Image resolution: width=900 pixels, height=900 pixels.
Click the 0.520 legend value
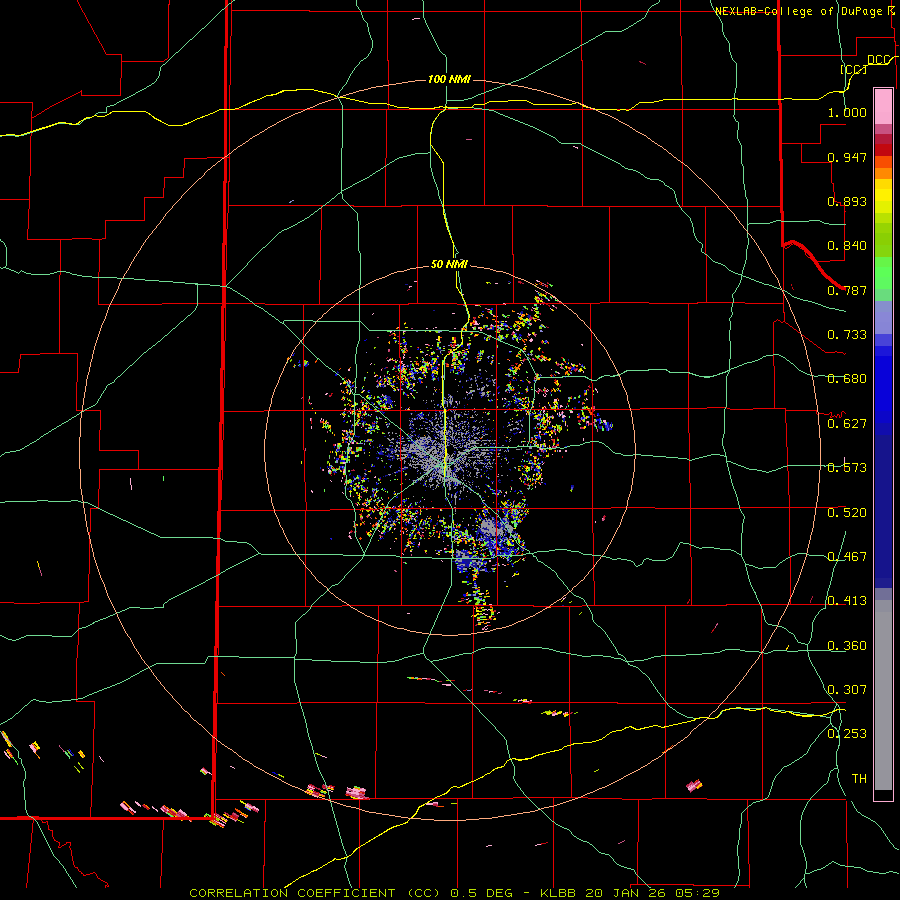[847, 513]
